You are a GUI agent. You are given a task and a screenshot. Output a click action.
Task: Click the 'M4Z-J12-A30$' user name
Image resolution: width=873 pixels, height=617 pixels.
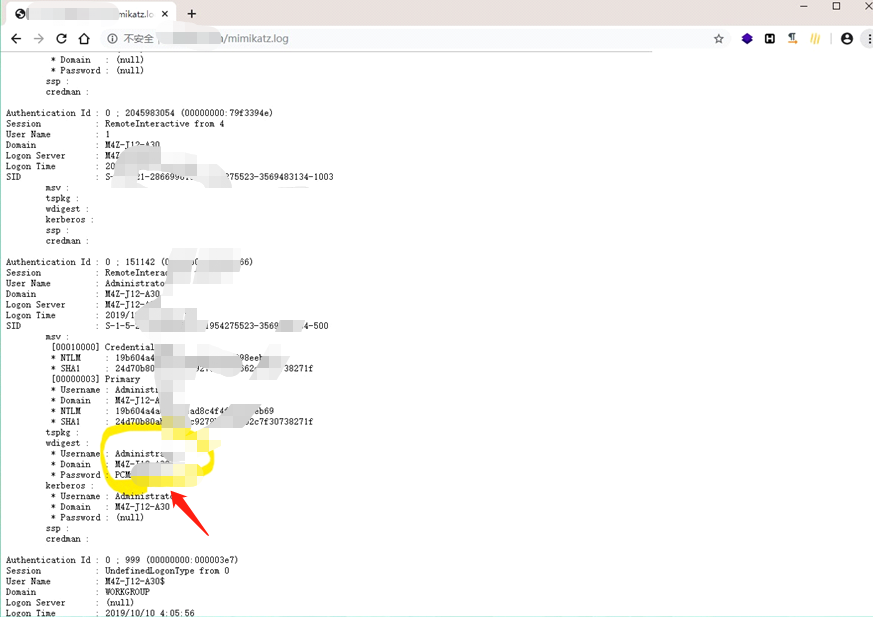pos(135,581)
